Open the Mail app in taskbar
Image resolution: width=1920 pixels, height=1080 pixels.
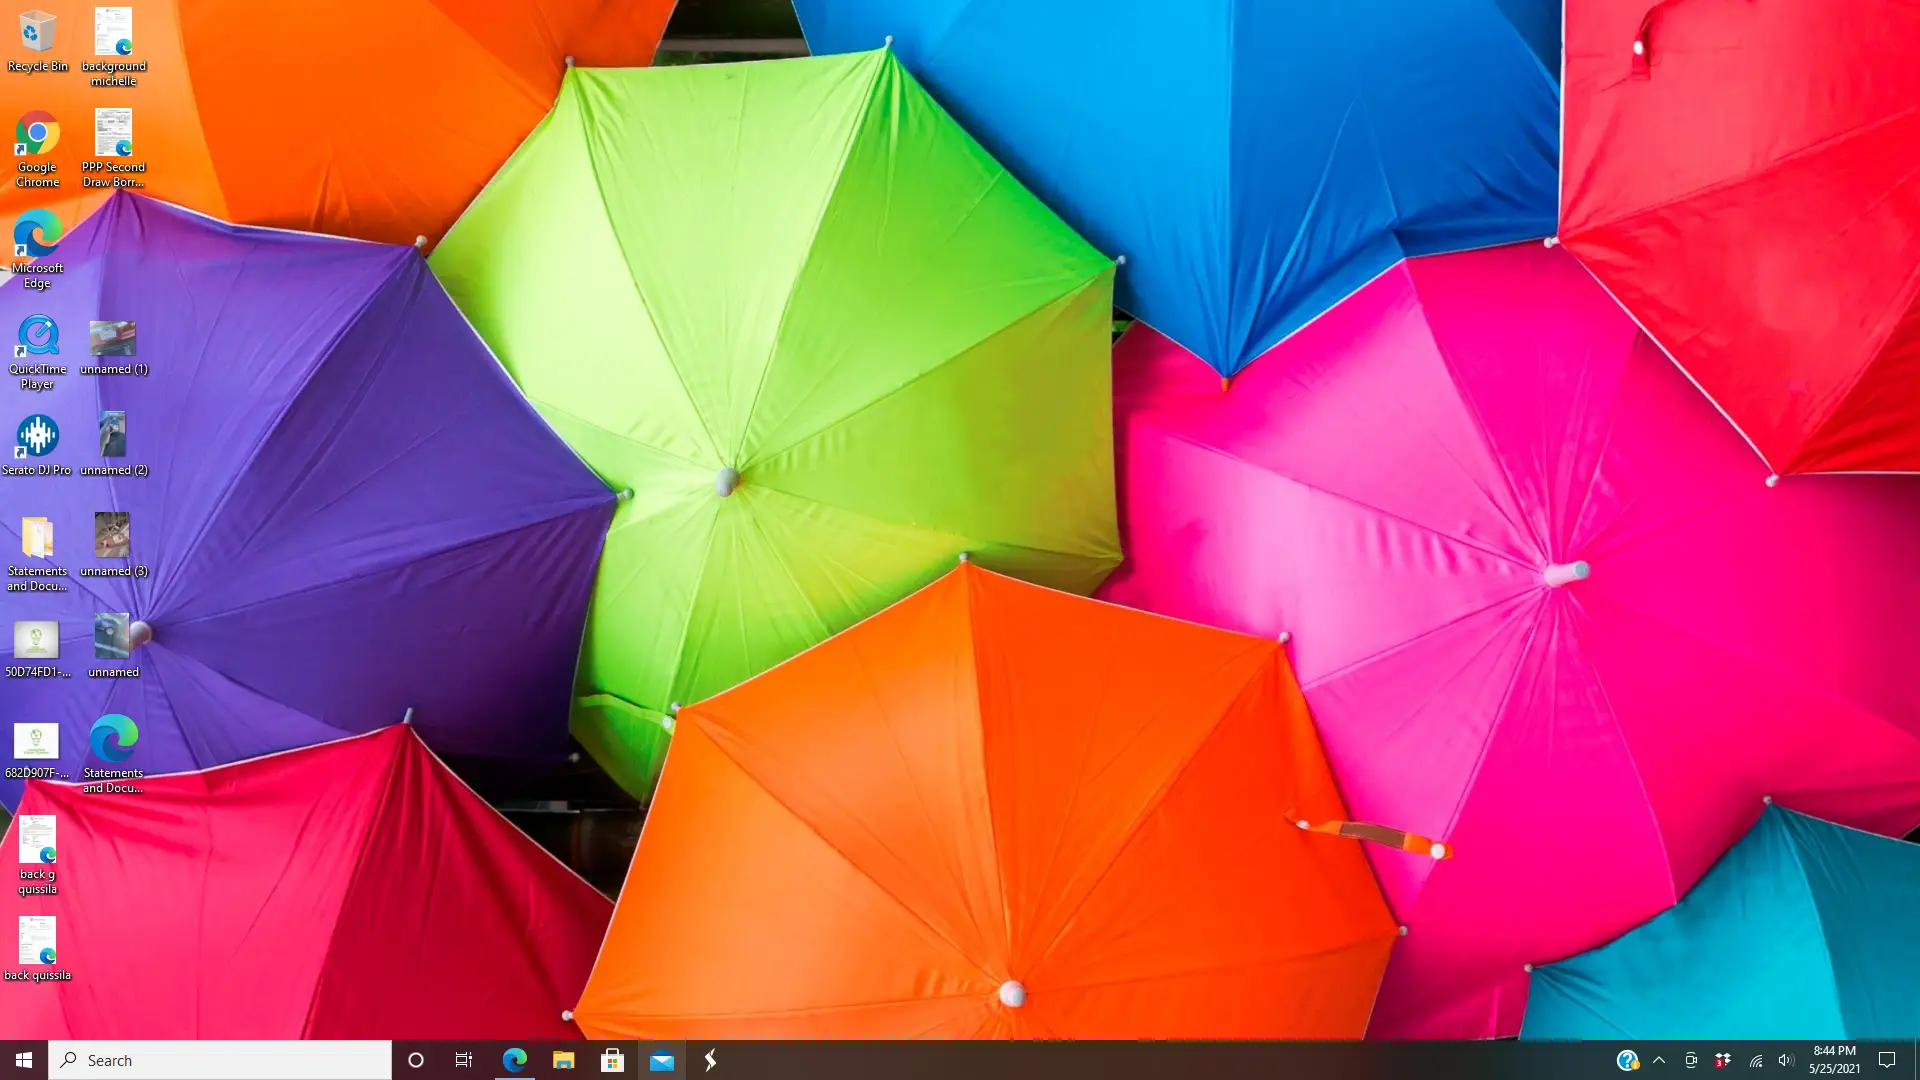(x=661, y=1060)
